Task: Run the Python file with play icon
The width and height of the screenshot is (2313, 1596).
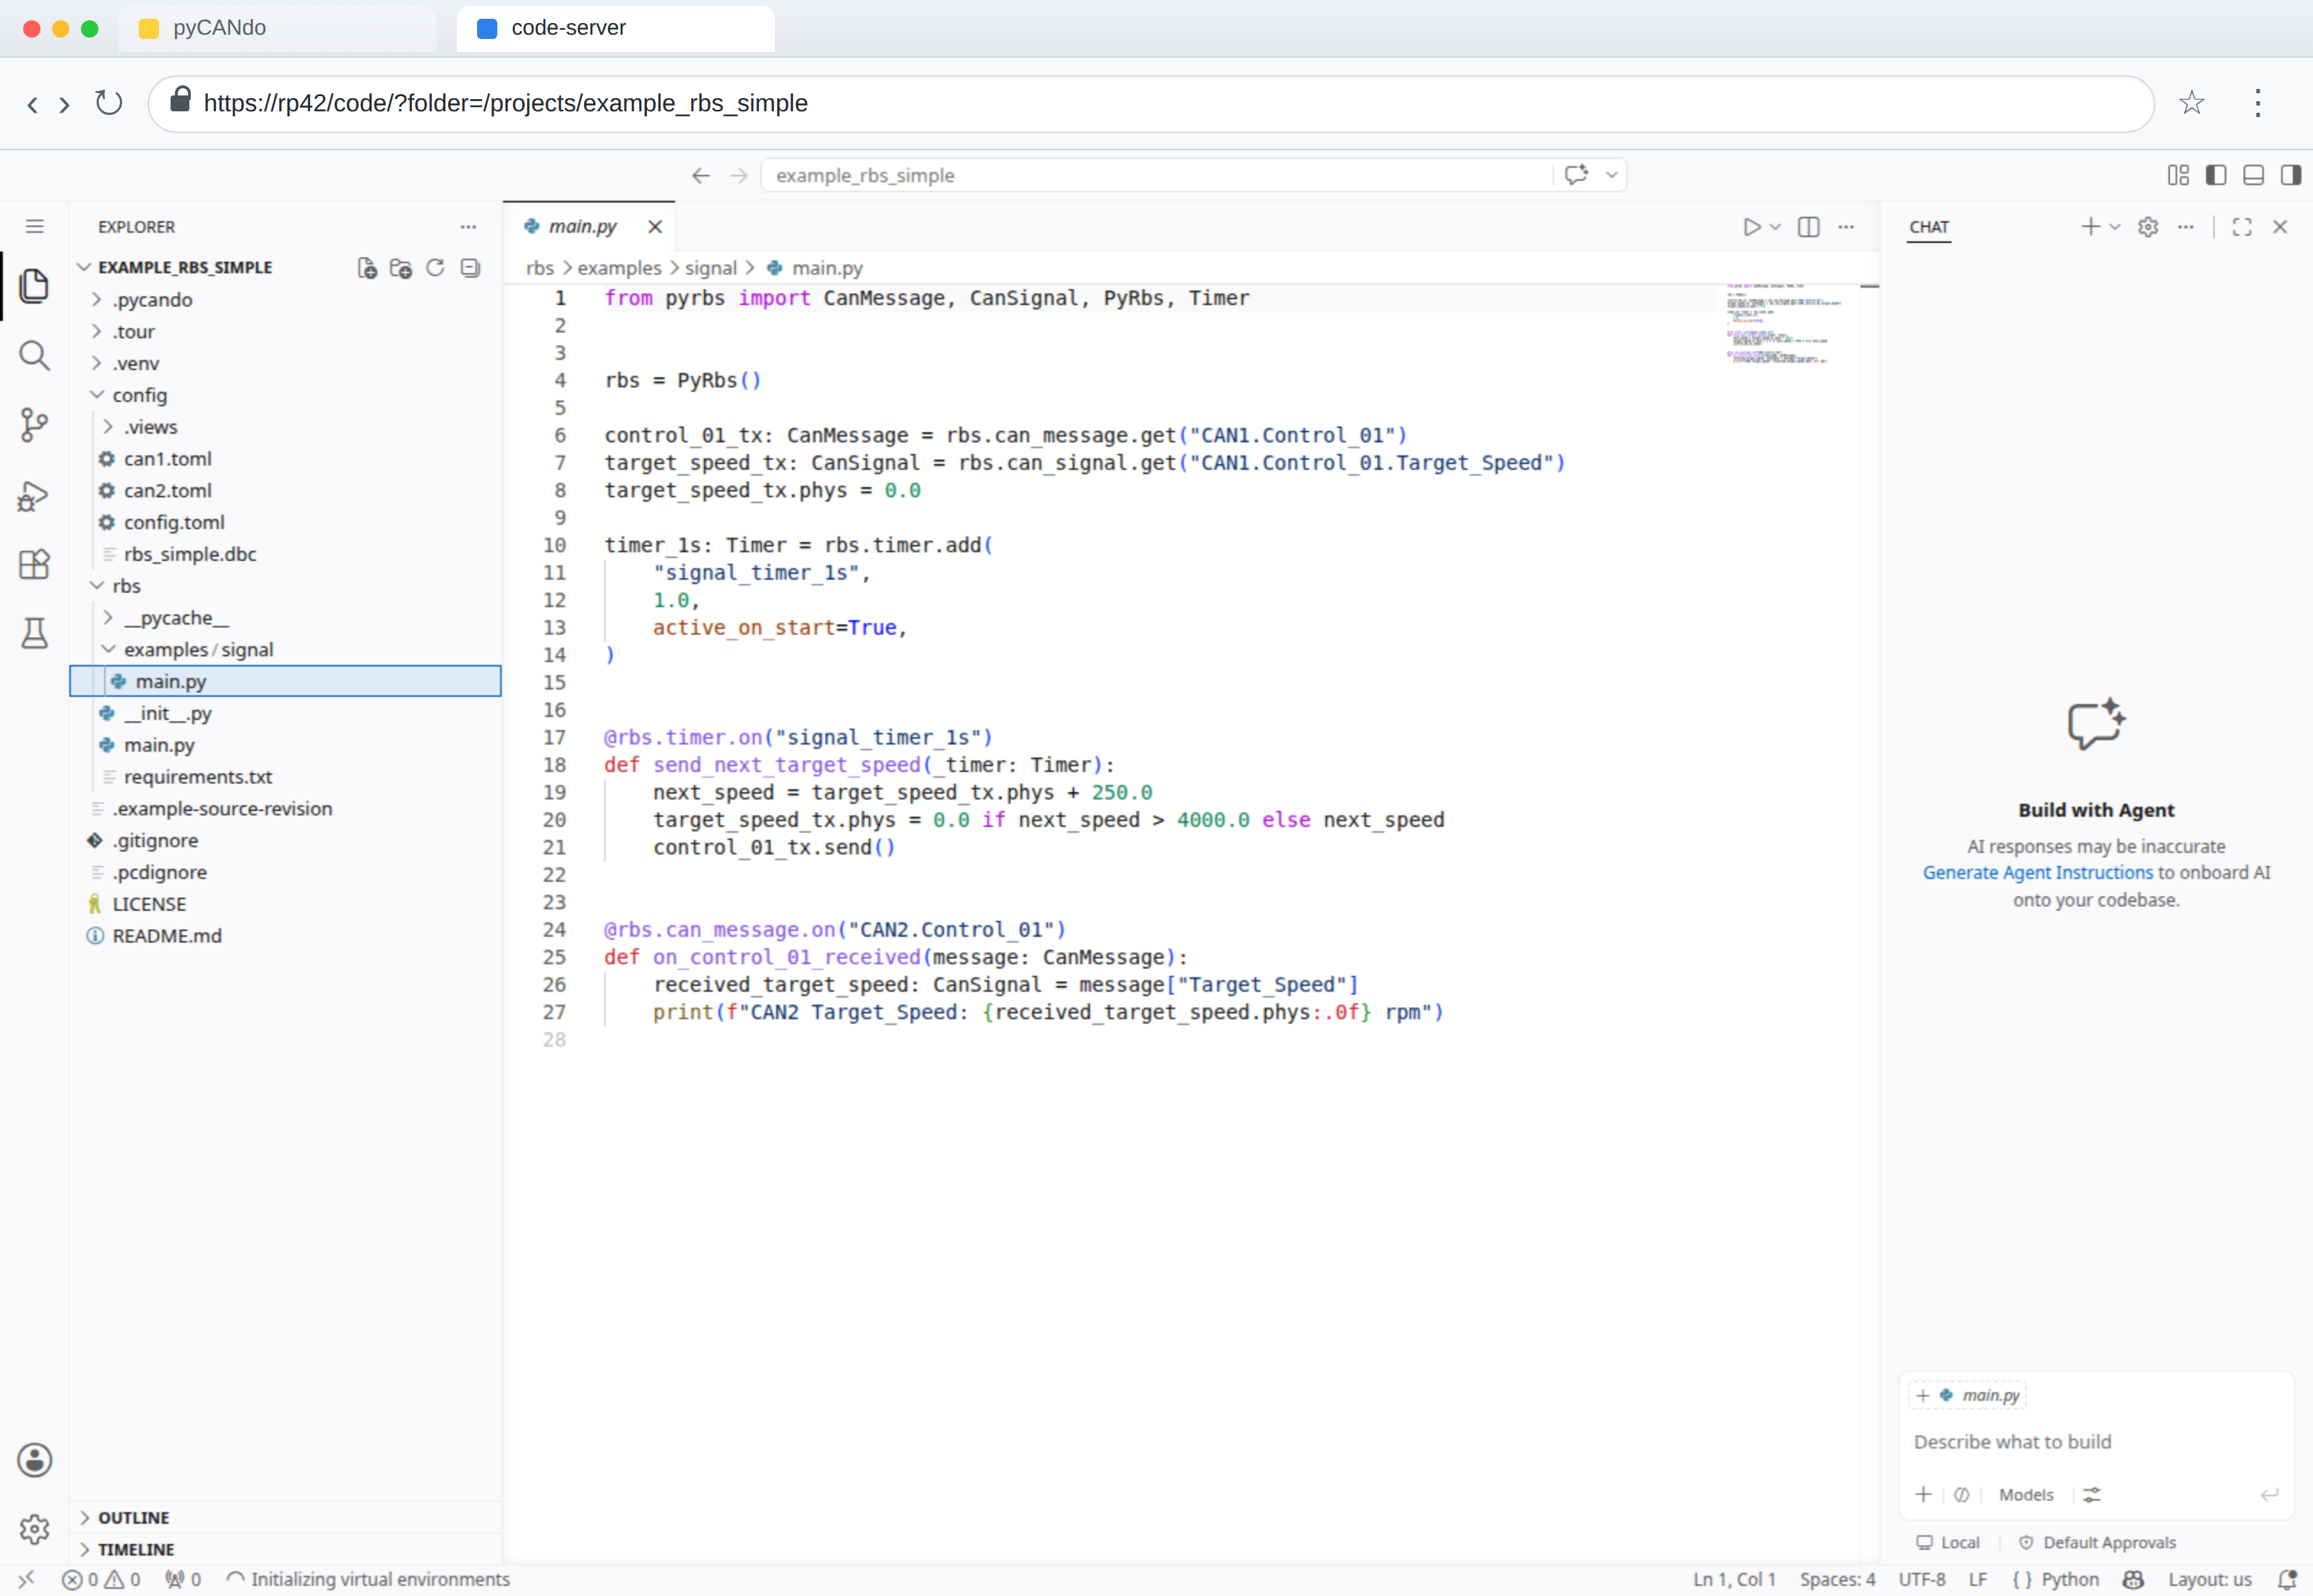Action: tap(1751, 227)
